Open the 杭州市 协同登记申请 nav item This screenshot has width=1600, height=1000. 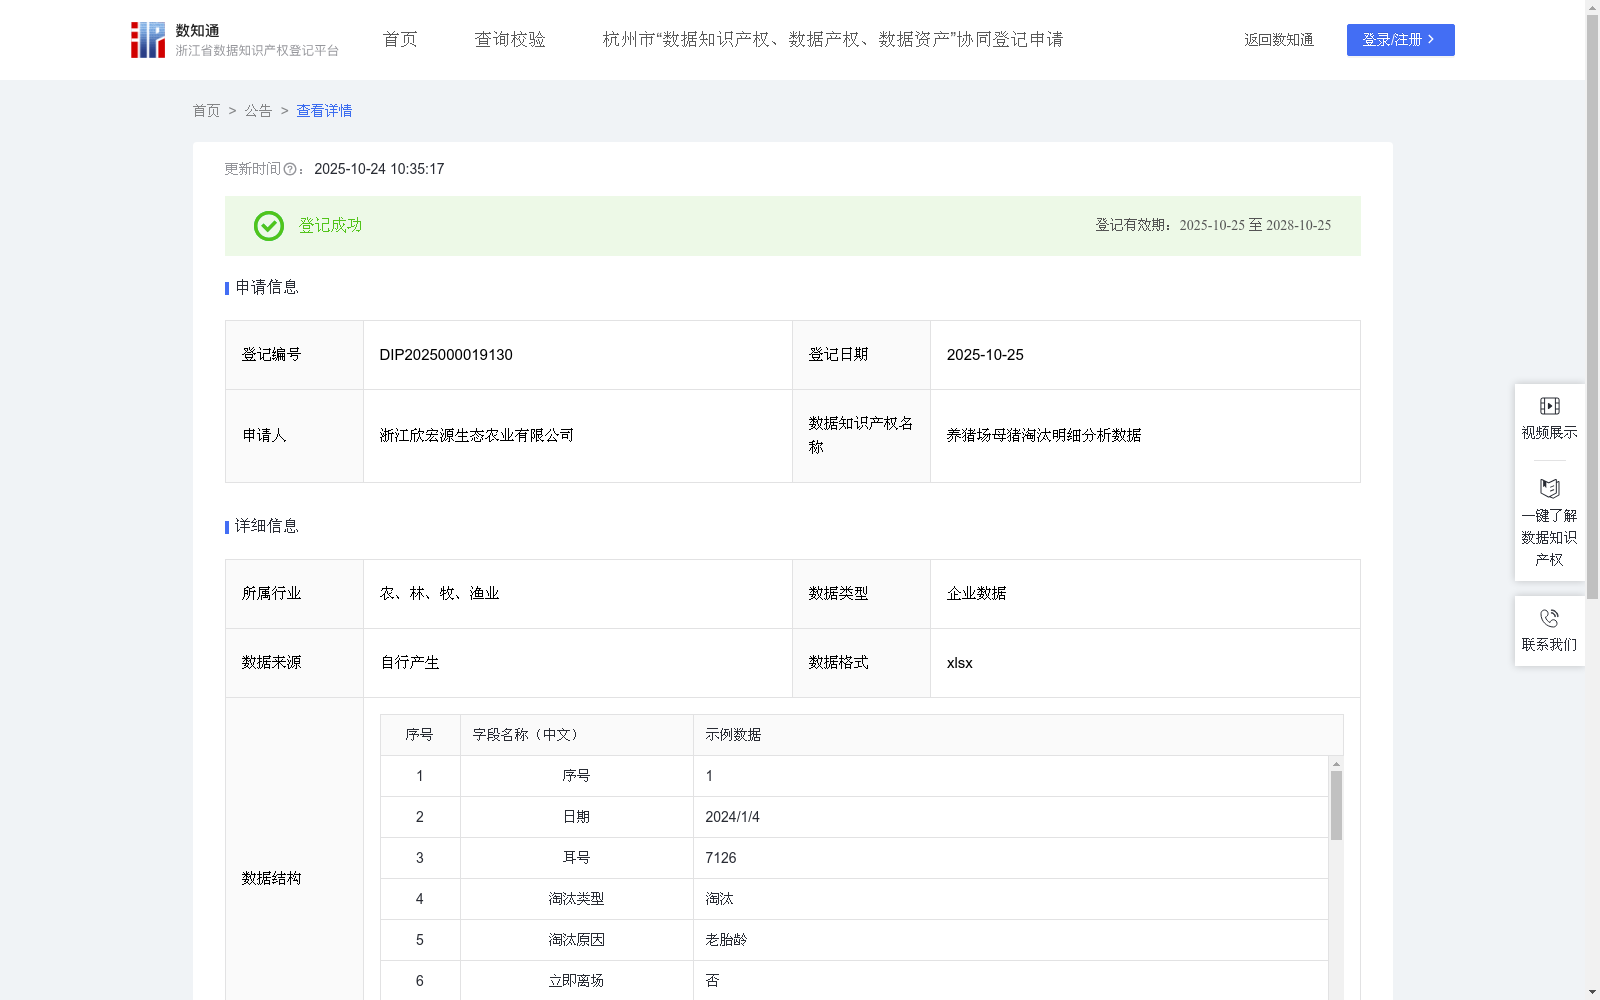(832, 39)
